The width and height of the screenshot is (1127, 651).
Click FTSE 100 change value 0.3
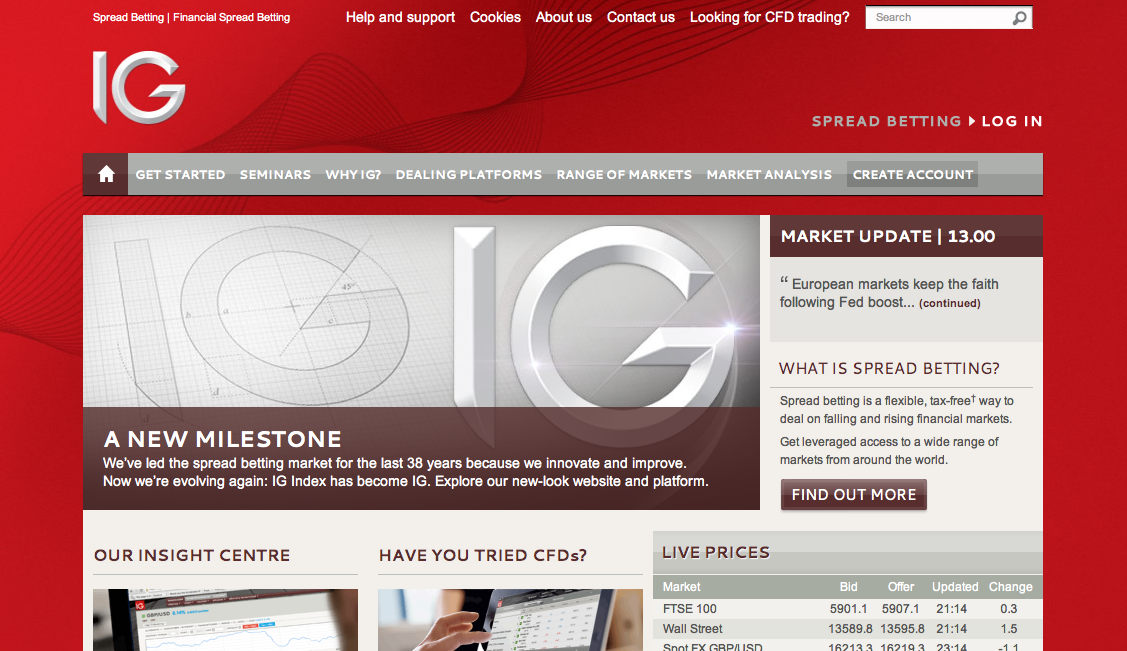point(1008,609)
